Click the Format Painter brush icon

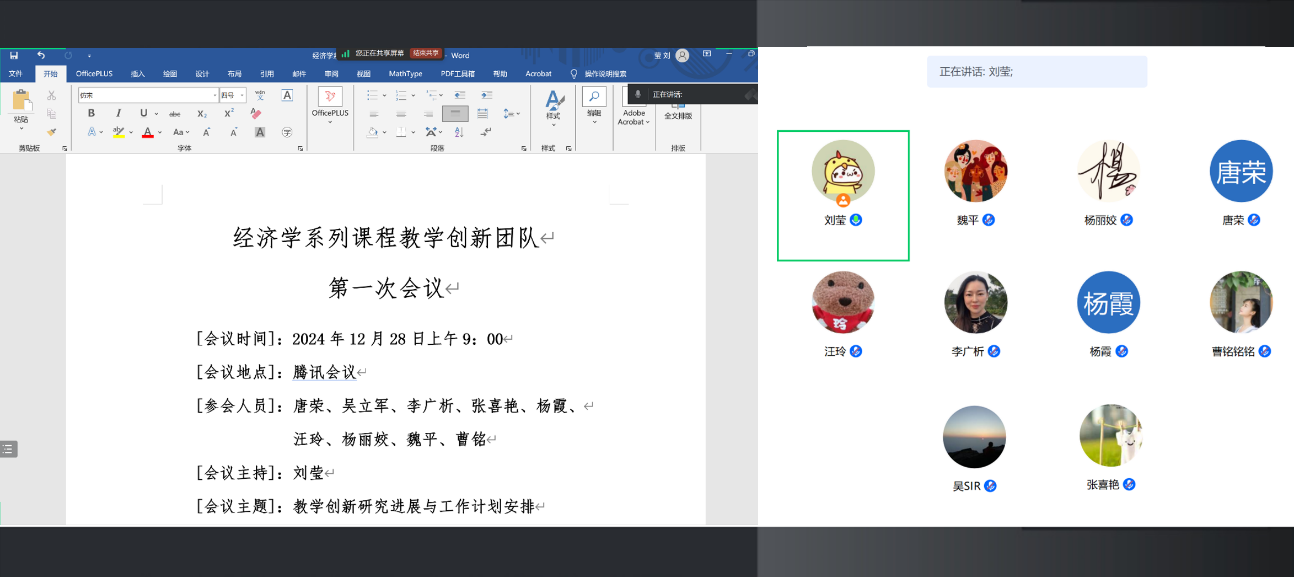(x=52, y=131)
